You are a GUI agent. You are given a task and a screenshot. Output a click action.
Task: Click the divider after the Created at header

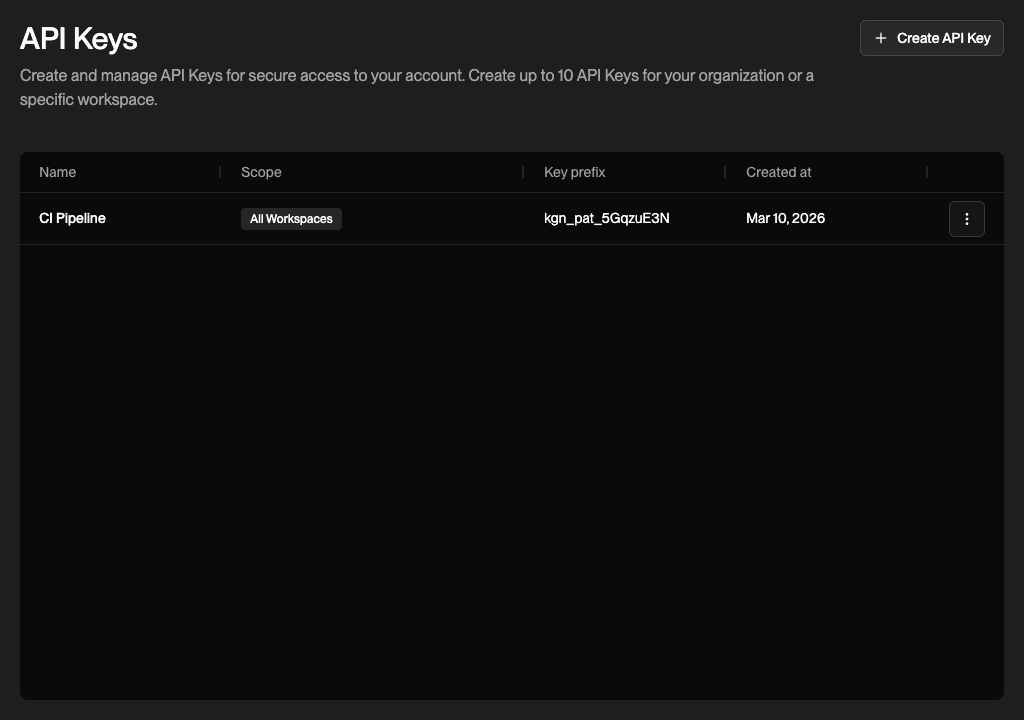tap(927, 172)
